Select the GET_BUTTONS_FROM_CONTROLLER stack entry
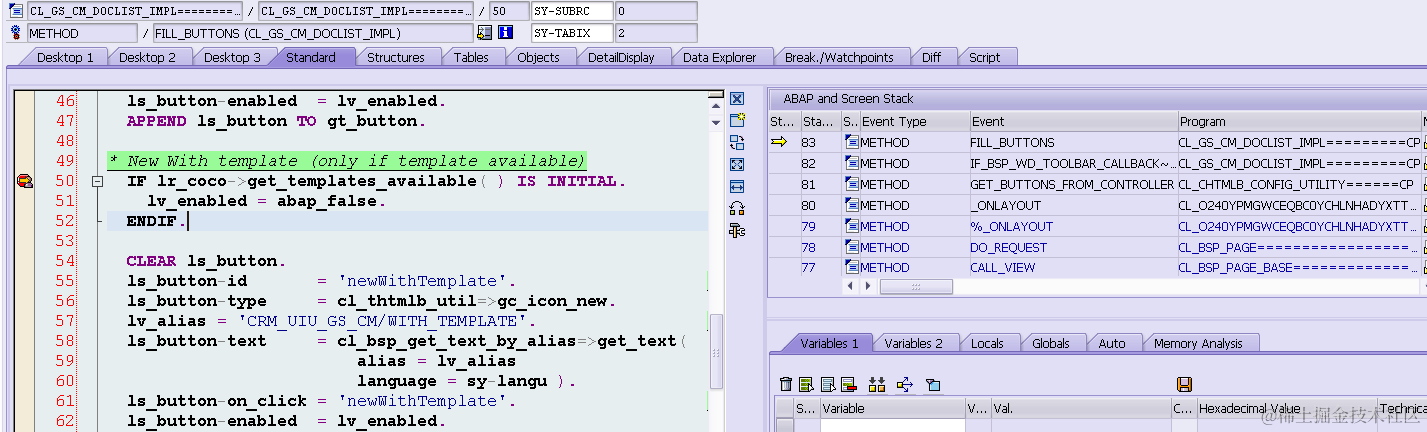This screenshot has width=1427, height=432. coord(1072,184)
